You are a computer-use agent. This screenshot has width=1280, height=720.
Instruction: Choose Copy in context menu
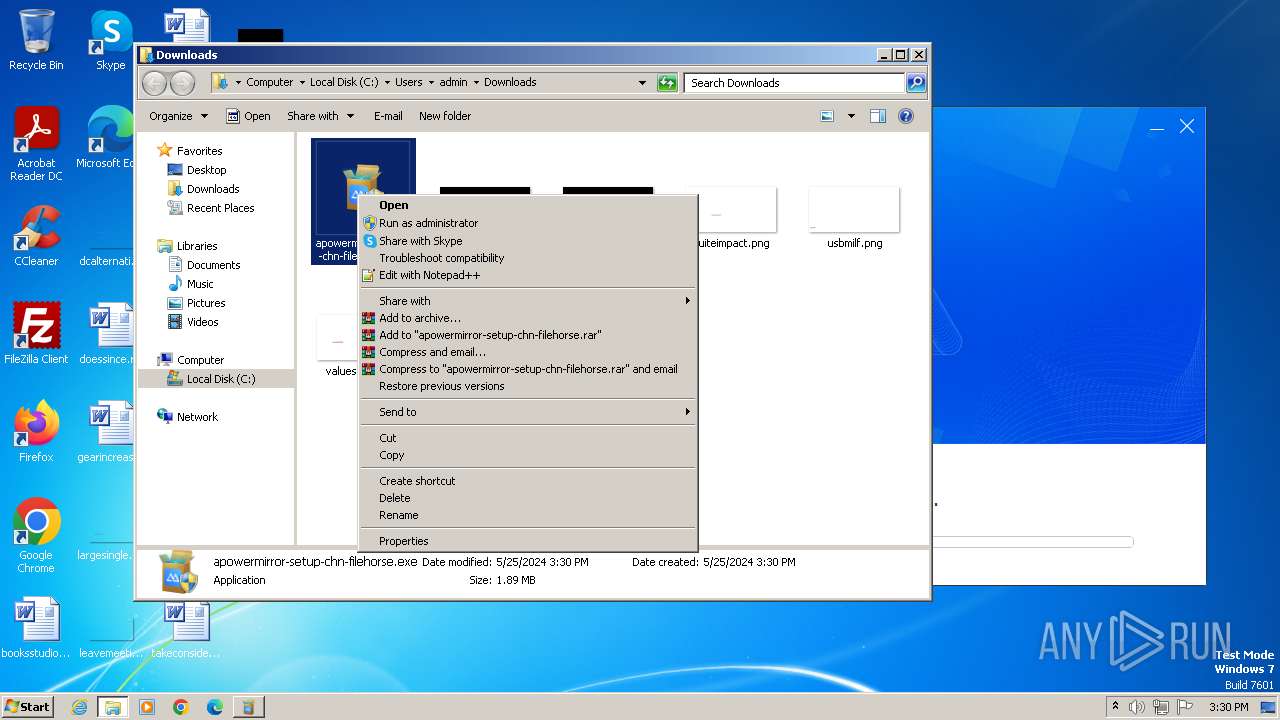[527, 455]
